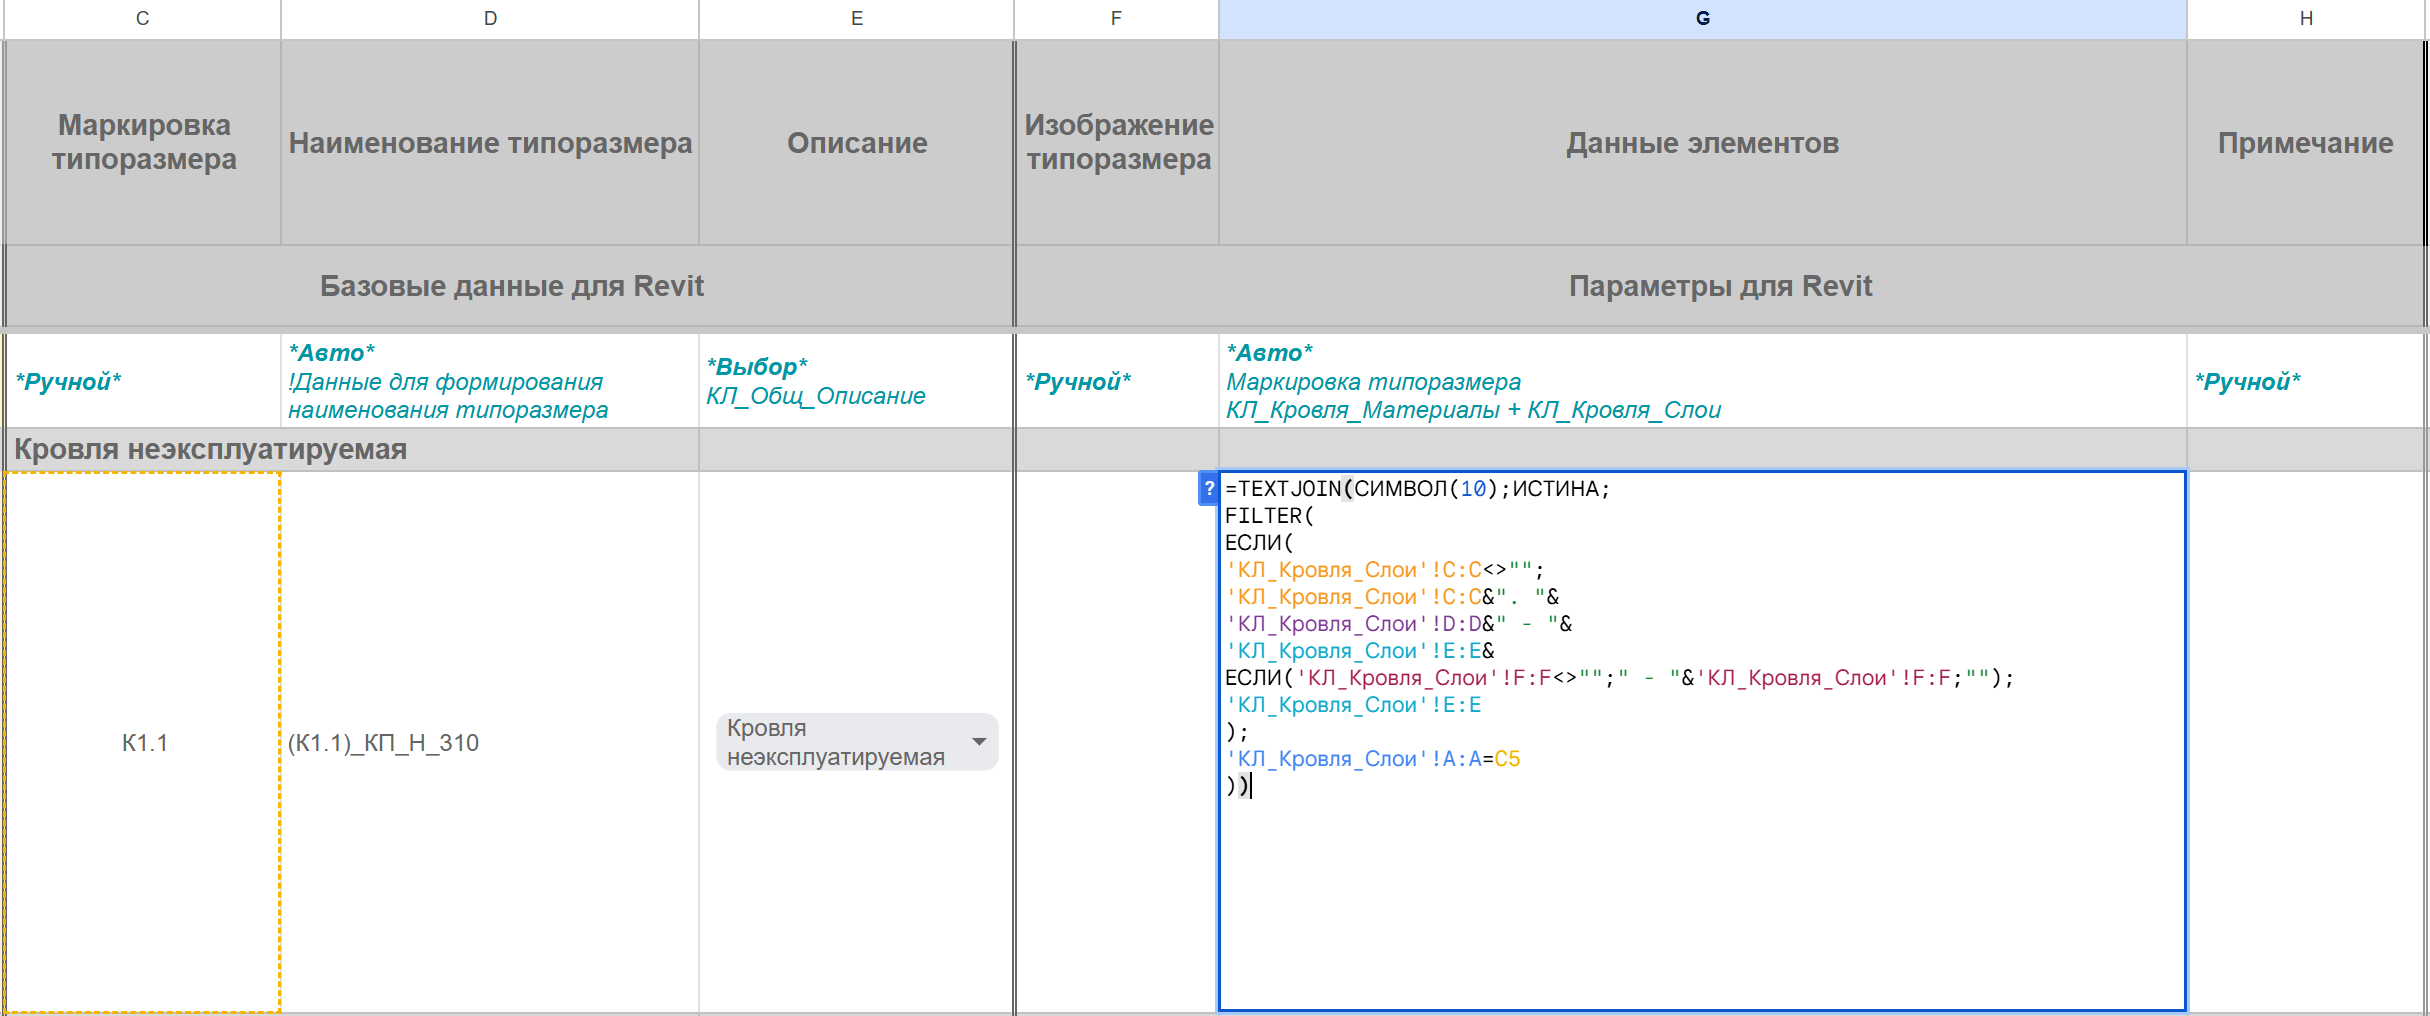Viewport: 2430px width, 1016px height.
Task: Click the Данные элементов header cell
Action: click(1702, 142)
